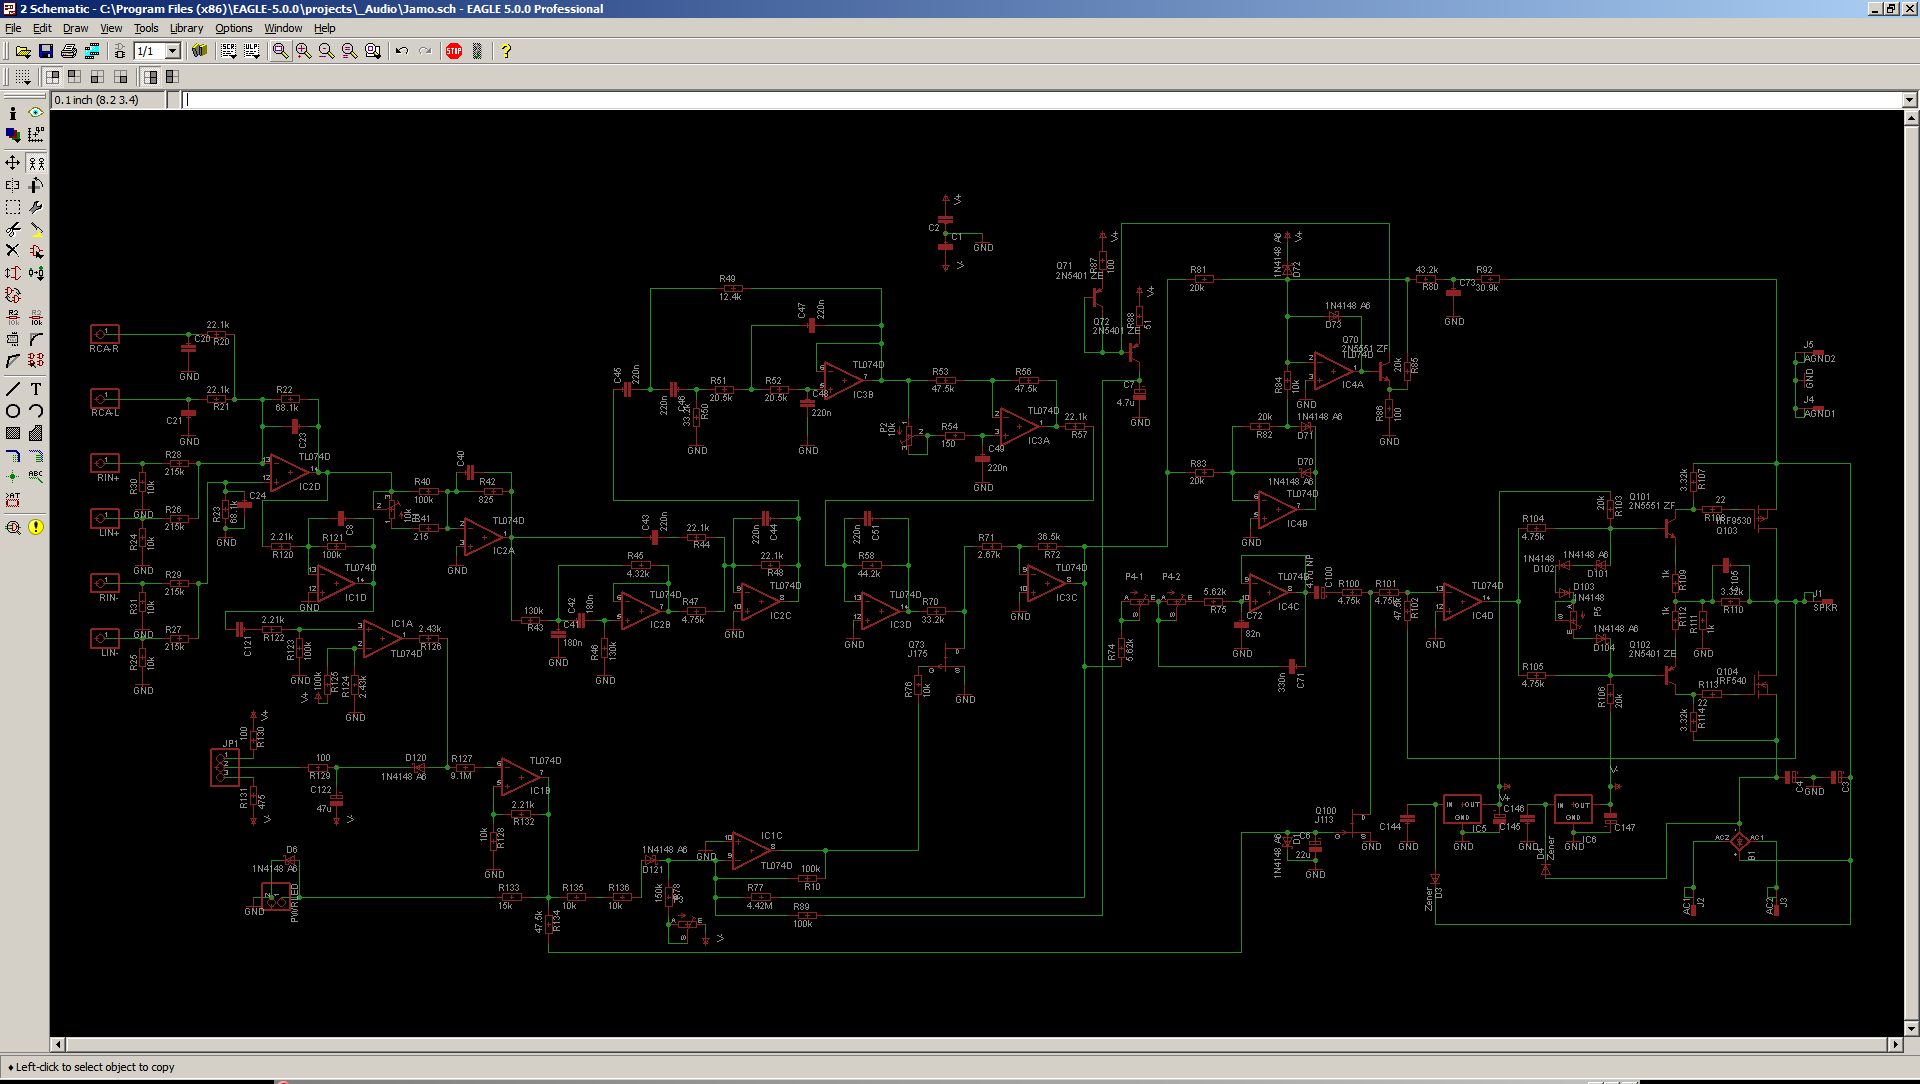The image size is (1920, 1084).
Task: Click zoom-to-fit magnifier icon
Action: [280, 51]
